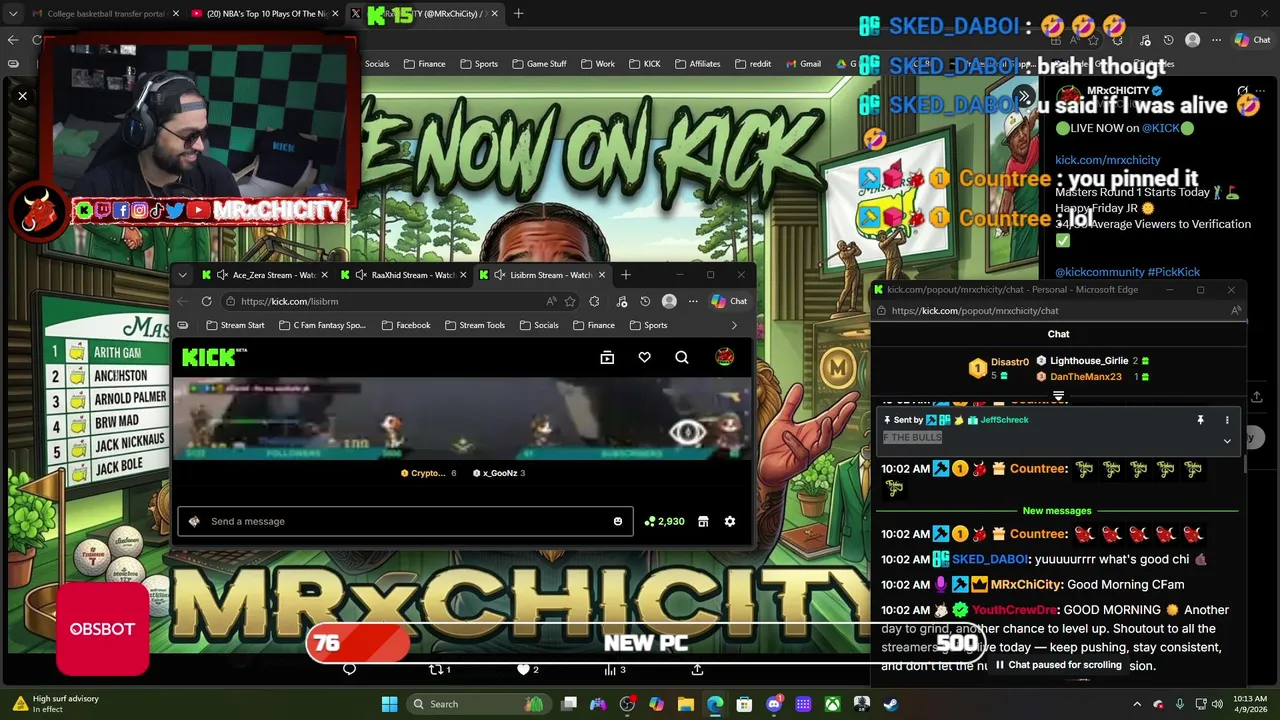Screen dimensions: 1280x720
Task: Click the retweet icon under image
Action: click(x=436, y=669)
